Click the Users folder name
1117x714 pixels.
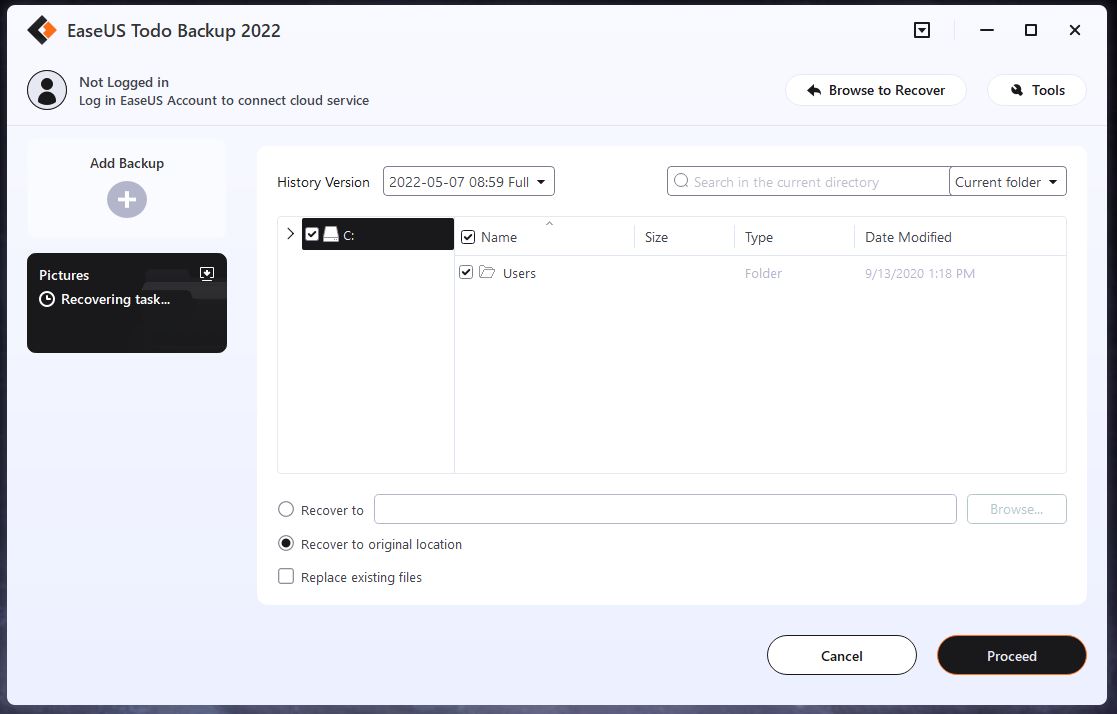[519, 274]
